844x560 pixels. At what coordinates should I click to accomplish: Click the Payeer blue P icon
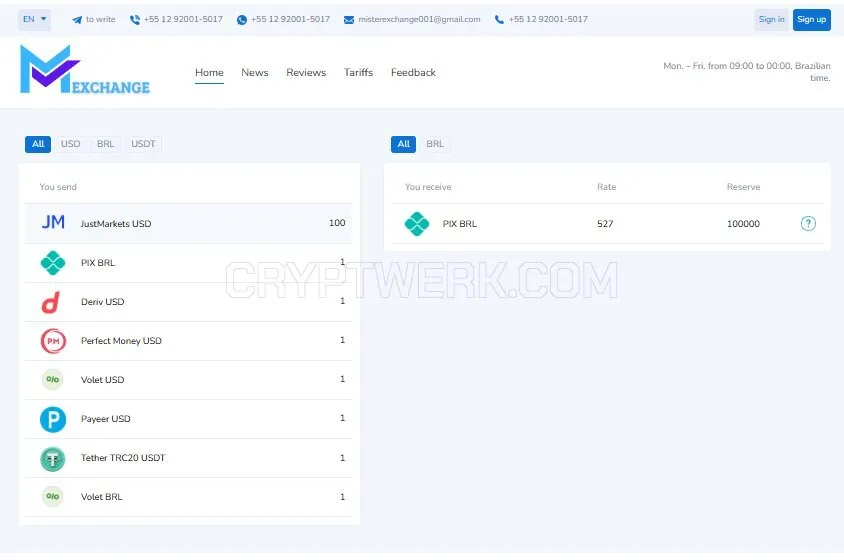pyautogui.click(x=53, y=419)
